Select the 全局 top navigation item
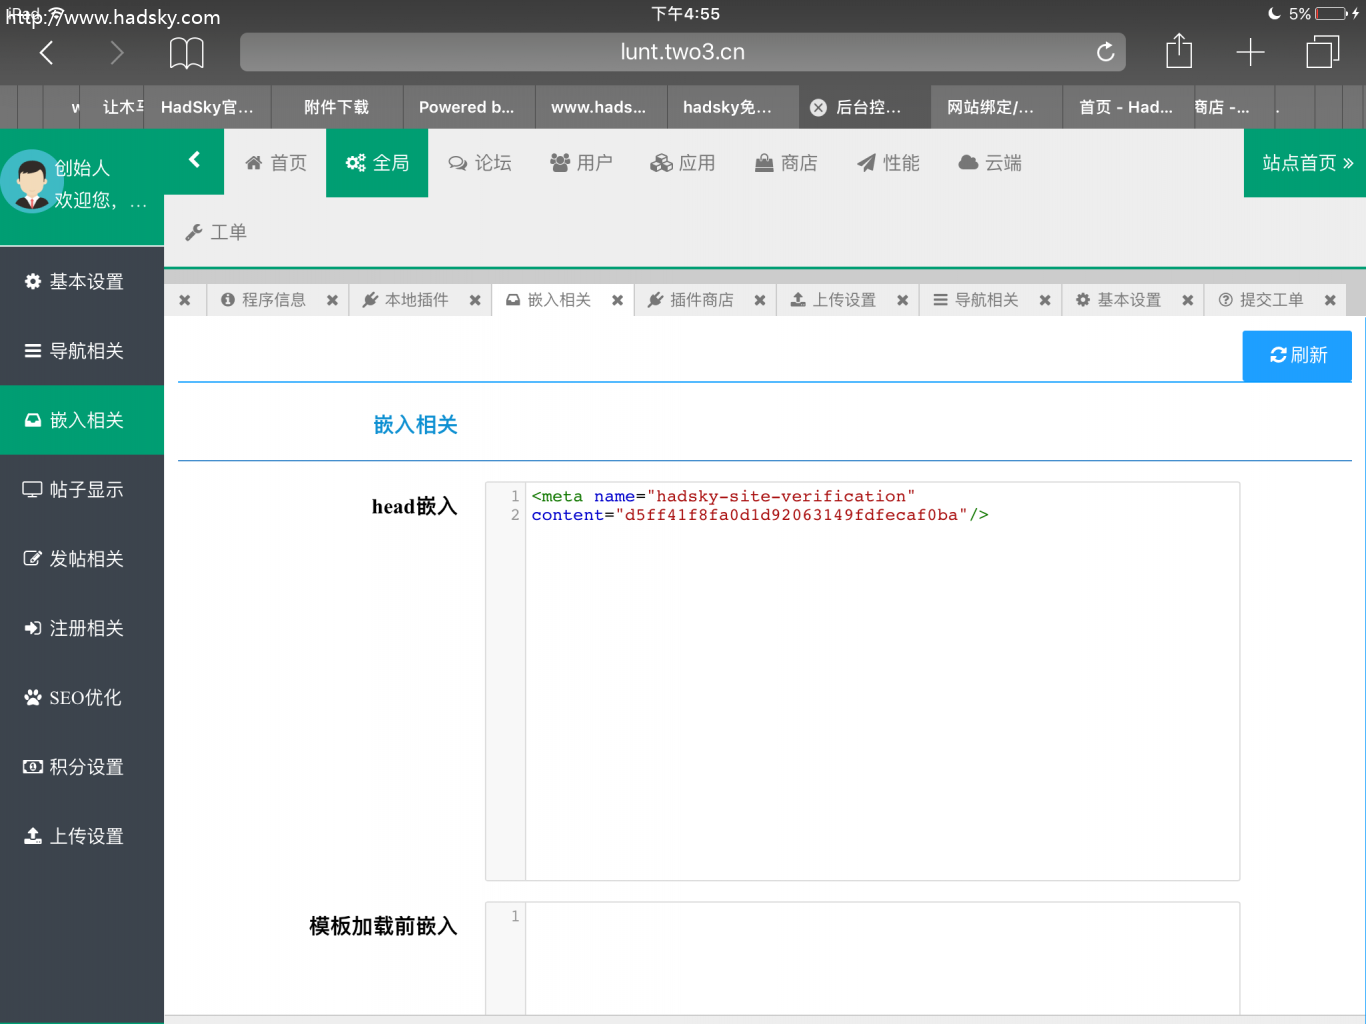Viewport: 1366px width, 1024px height. click(x=377, y=163)
